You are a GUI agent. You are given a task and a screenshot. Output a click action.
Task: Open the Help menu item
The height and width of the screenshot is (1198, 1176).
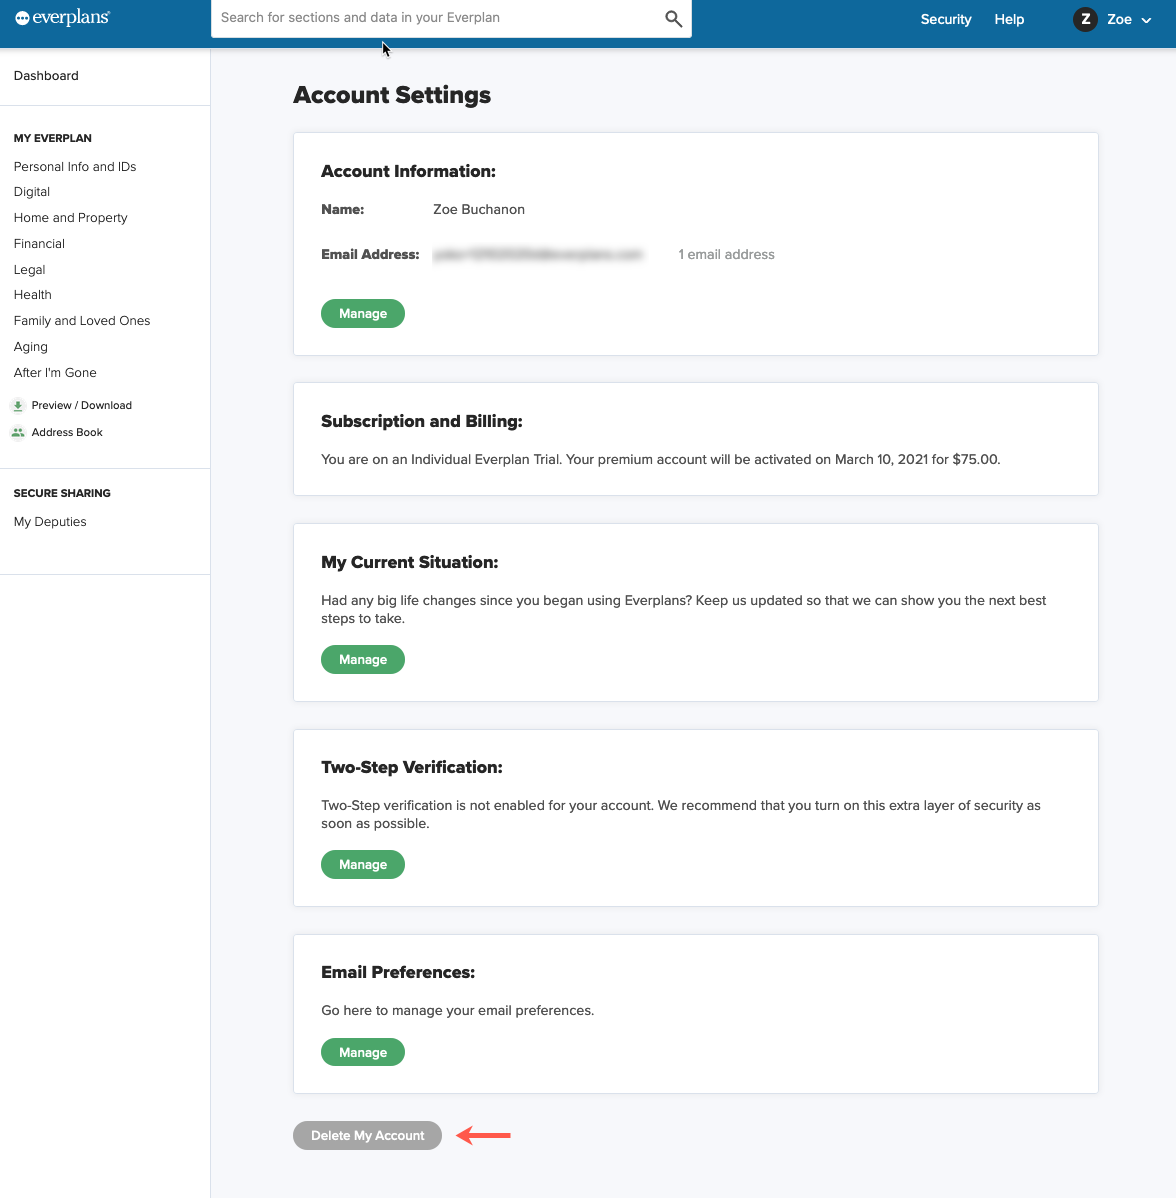[x=1008, y=19]
